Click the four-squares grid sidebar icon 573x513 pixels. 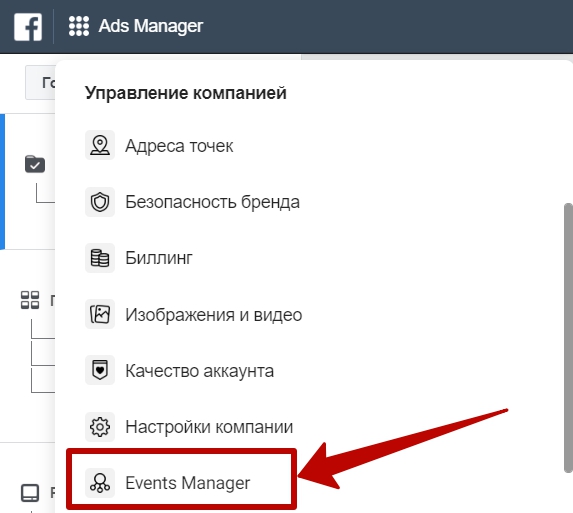pos(30,300)
